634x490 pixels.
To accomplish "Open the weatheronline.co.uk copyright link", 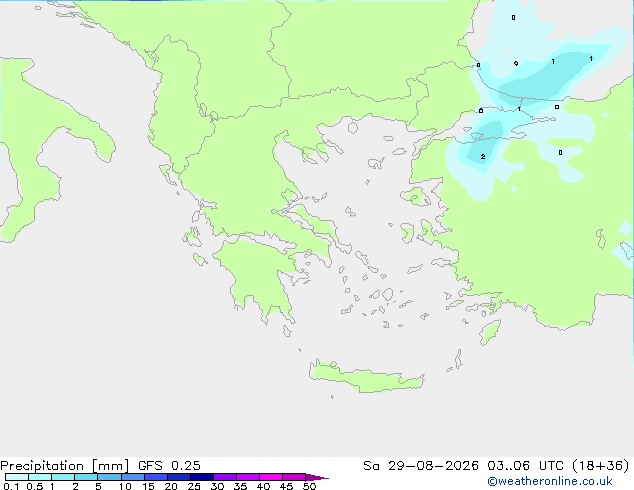I will [550, 481].
